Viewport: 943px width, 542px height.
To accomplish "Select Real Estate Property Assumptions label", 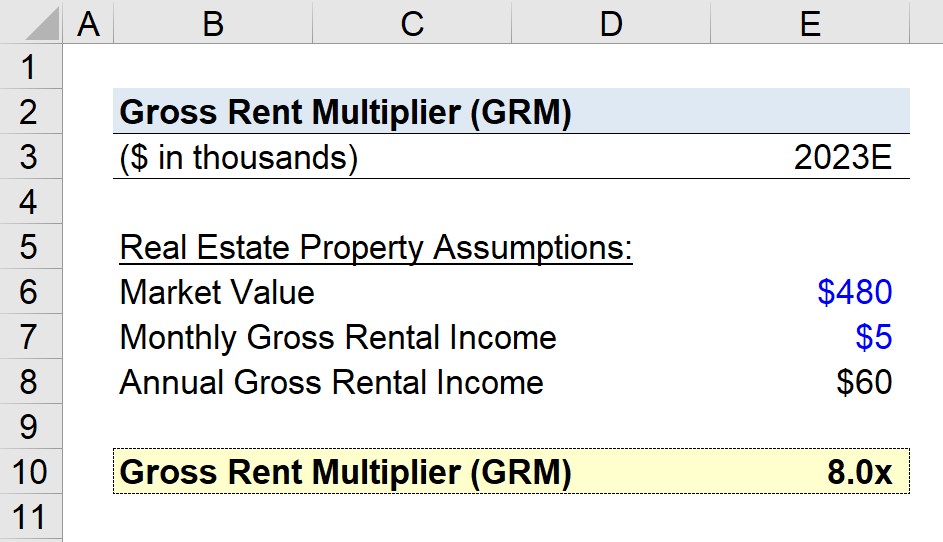I will [x=376, y=247].
